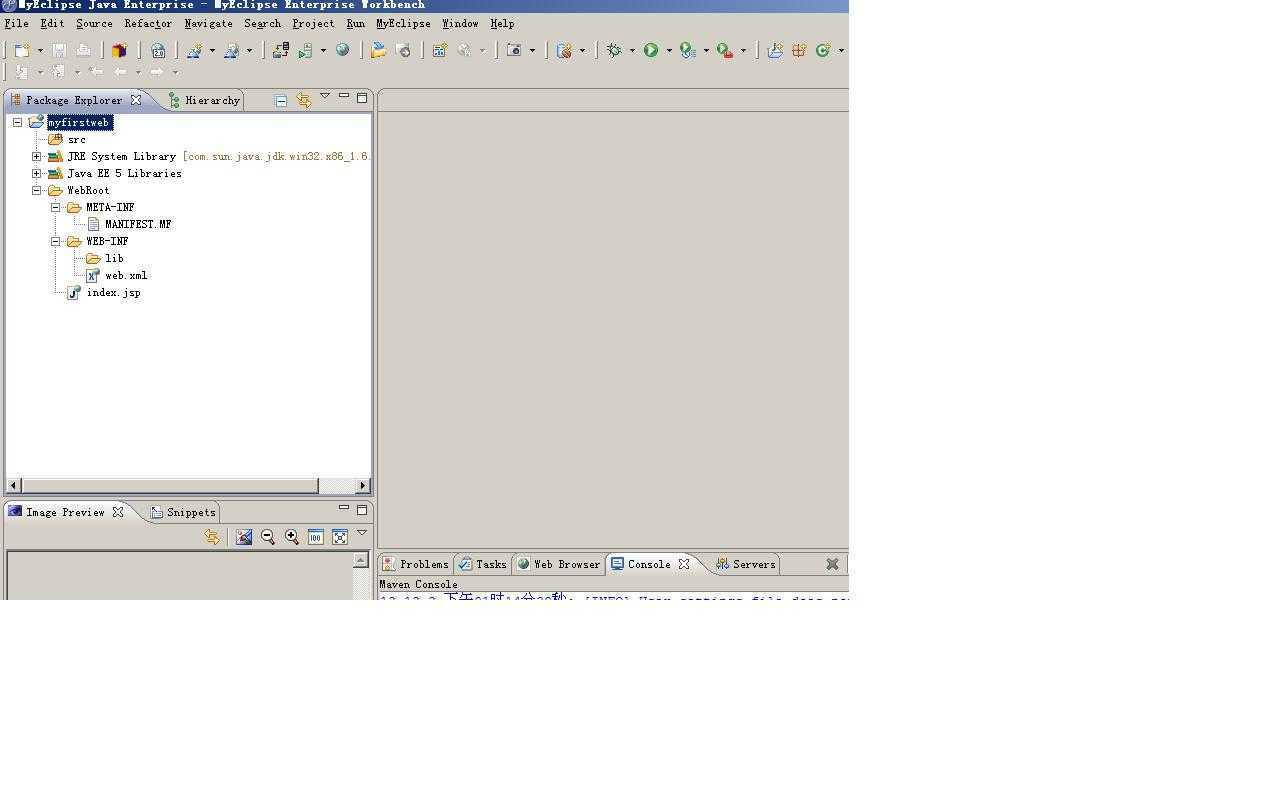Click the Run/Stop servers toolbar icon
This screenshot has width=1280, height=800.
point(306,50)
